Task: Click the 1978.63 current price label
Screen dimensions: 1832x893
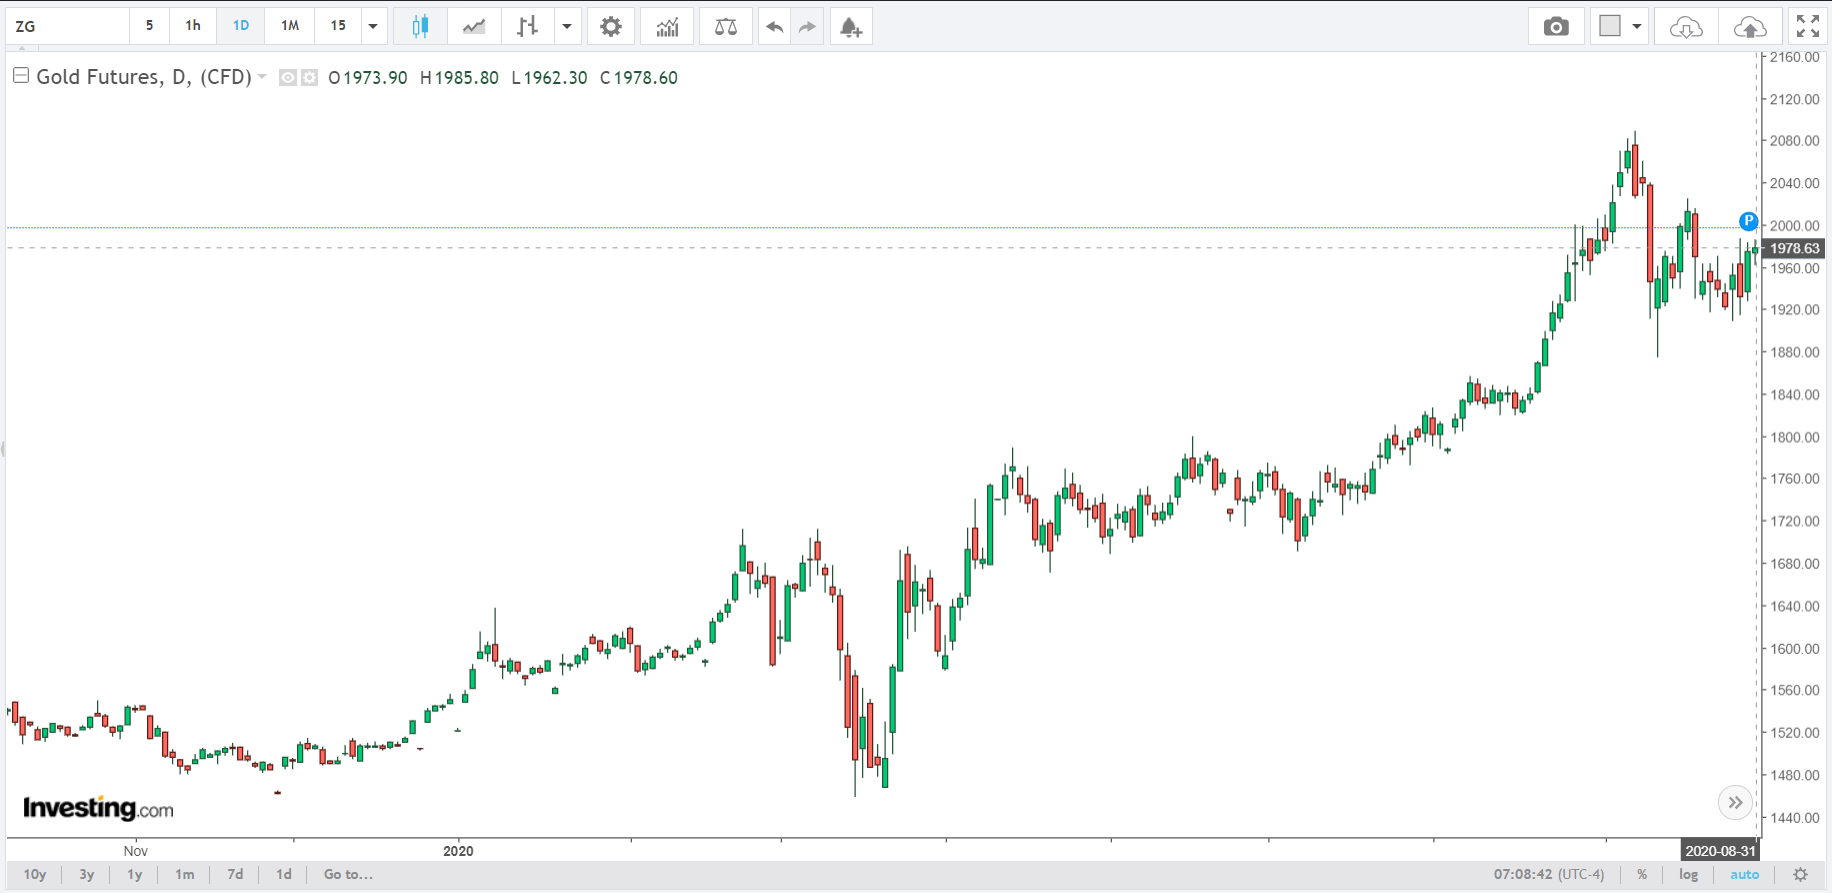Action: tap(1794, 248)
